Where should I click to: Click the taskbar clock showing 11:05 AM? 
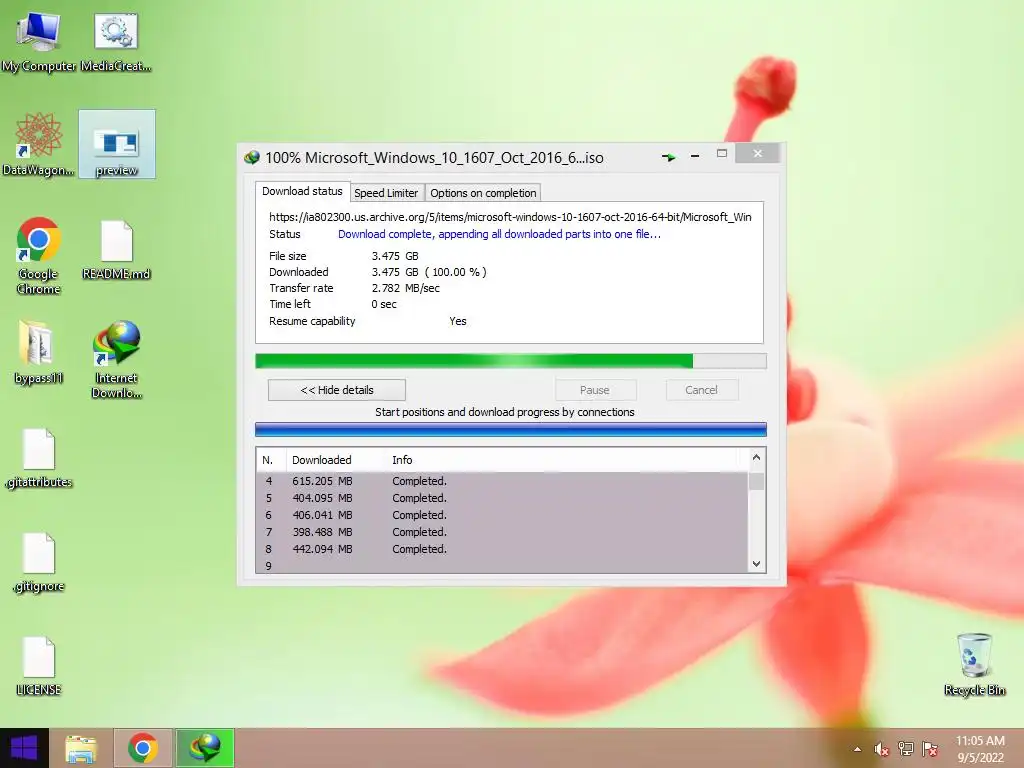click(980, 749)
